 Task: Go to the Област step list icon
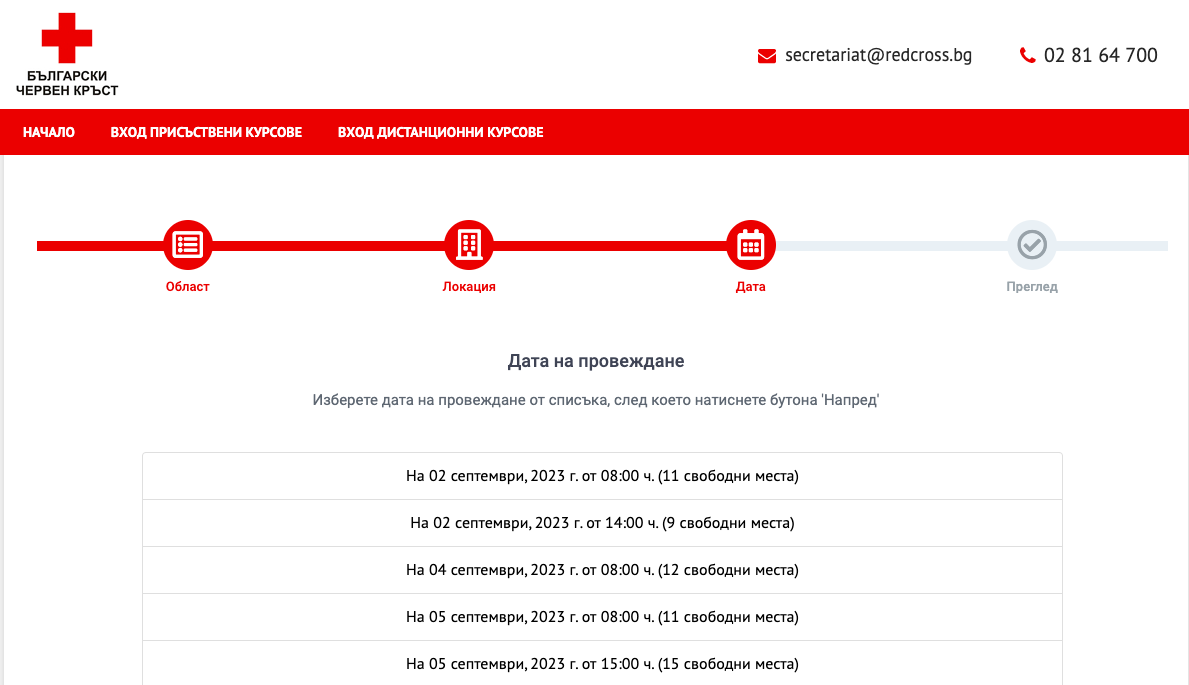pyautogui.click(x=188, y=244)
